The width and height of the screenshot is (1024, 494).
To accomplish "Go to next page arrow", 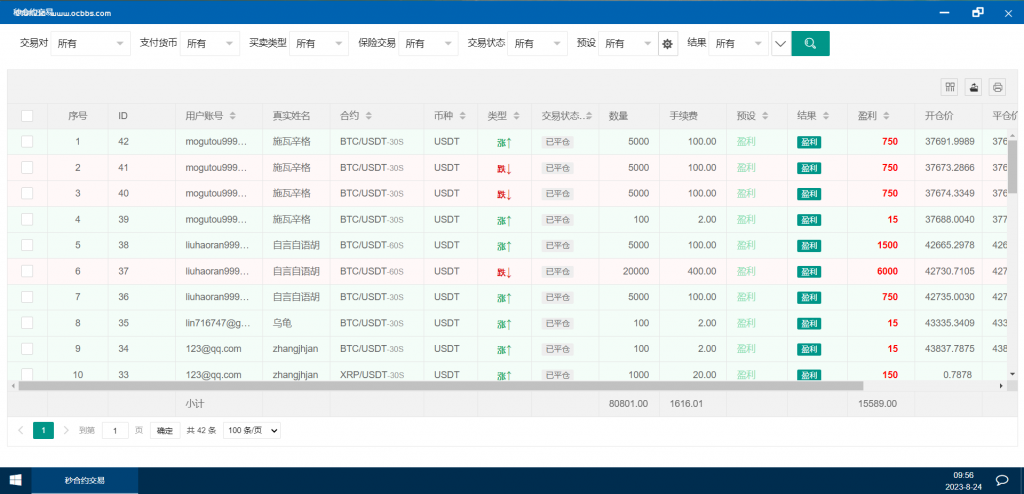I will [66, 430].
